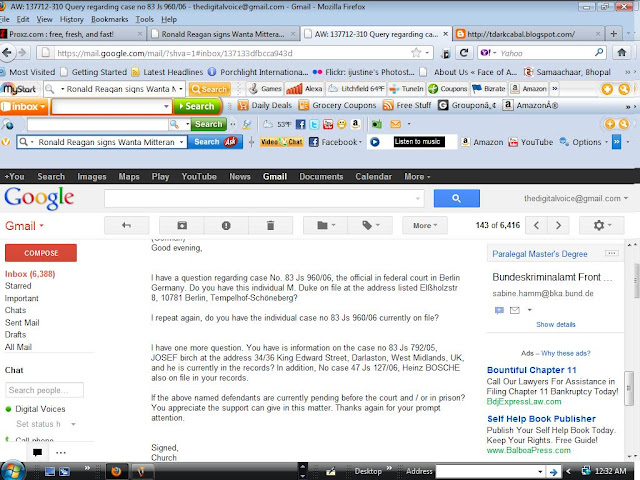Click Calendar in Google bar
This screenshot has width=640, height=480.
pos(373,177)
